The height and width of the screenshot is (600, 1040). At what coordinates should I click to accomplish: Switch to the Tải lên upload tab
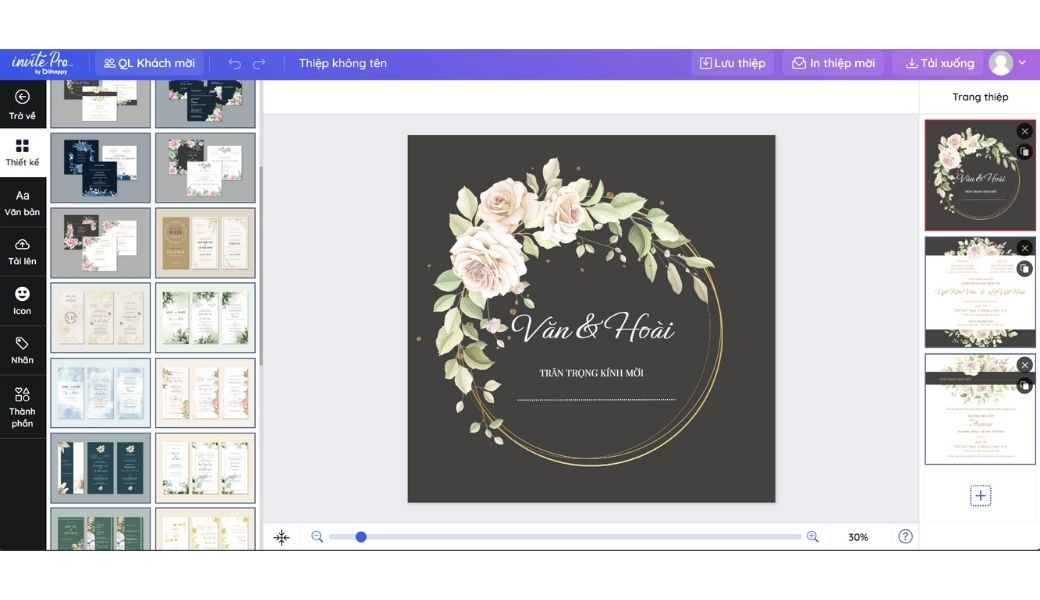[22, 251]
